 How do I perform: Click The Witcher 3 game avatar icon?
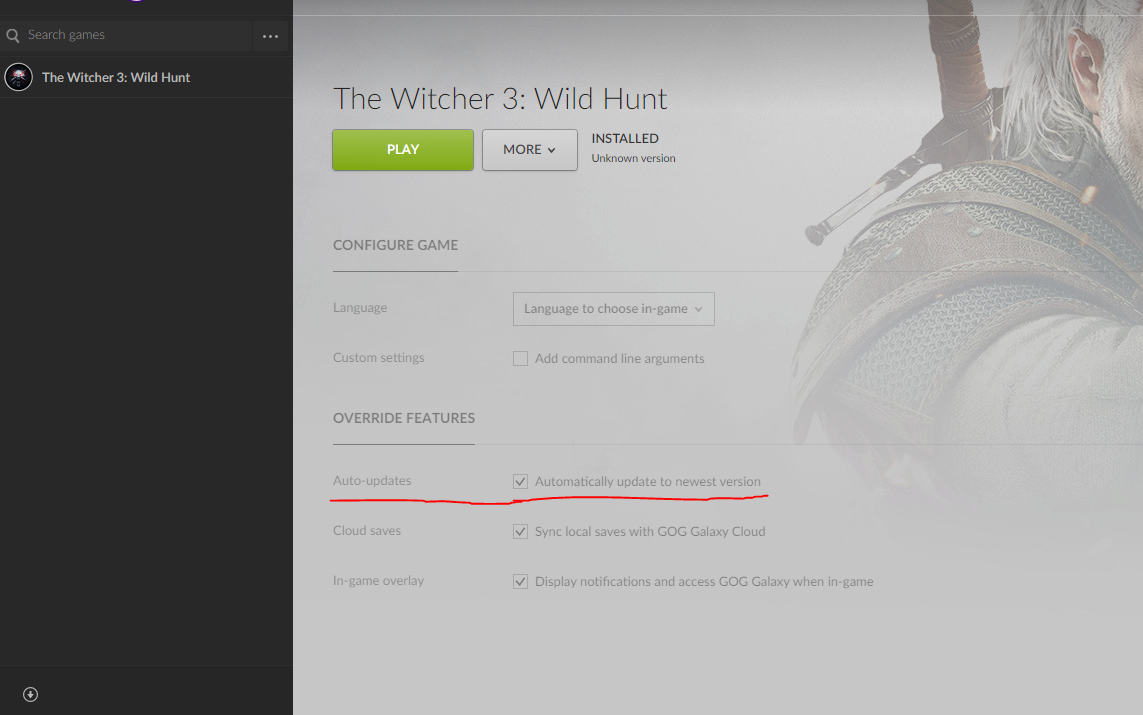tap(18, 77)
